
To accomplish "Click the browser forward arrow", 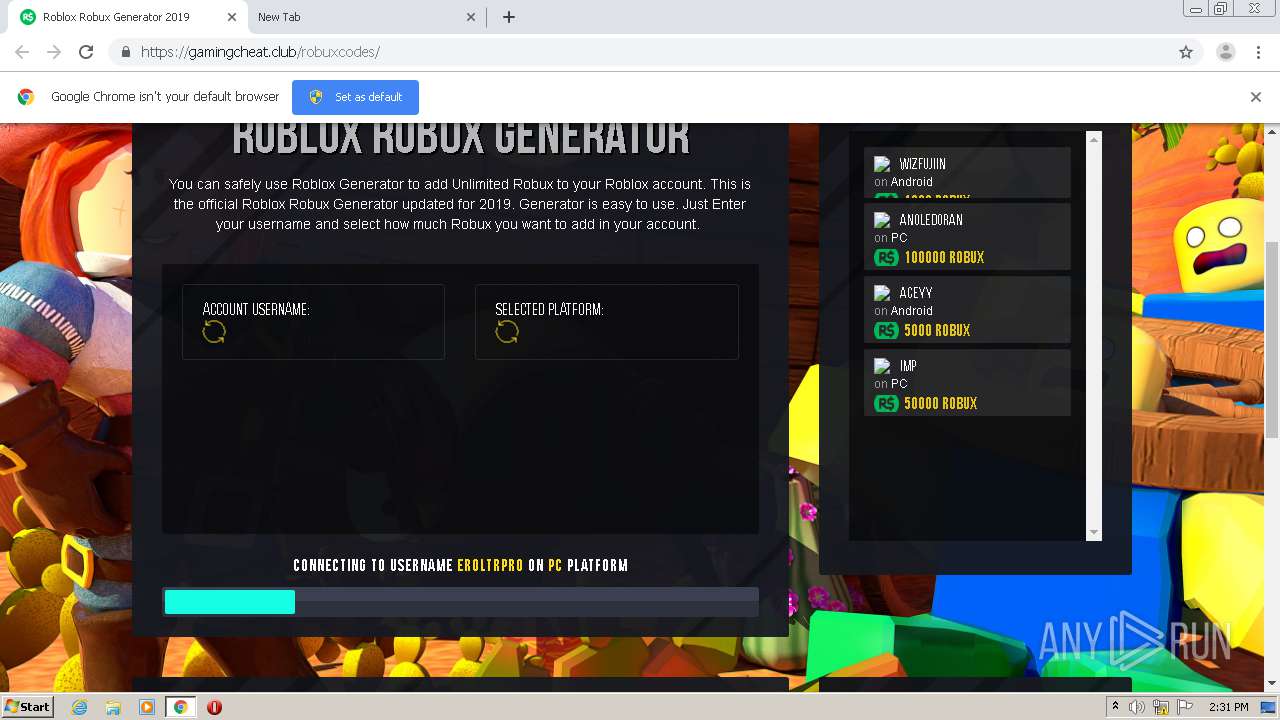I will [x=54, y=52].
